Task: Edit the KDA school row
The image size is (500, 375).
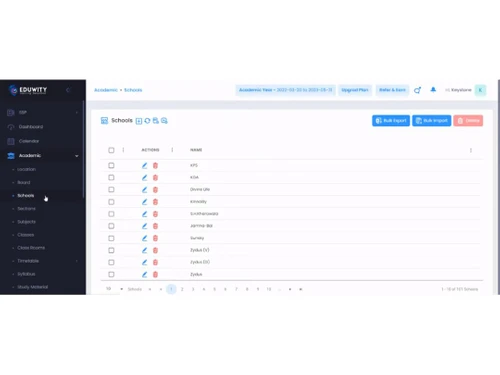Action: pos(144,178)
